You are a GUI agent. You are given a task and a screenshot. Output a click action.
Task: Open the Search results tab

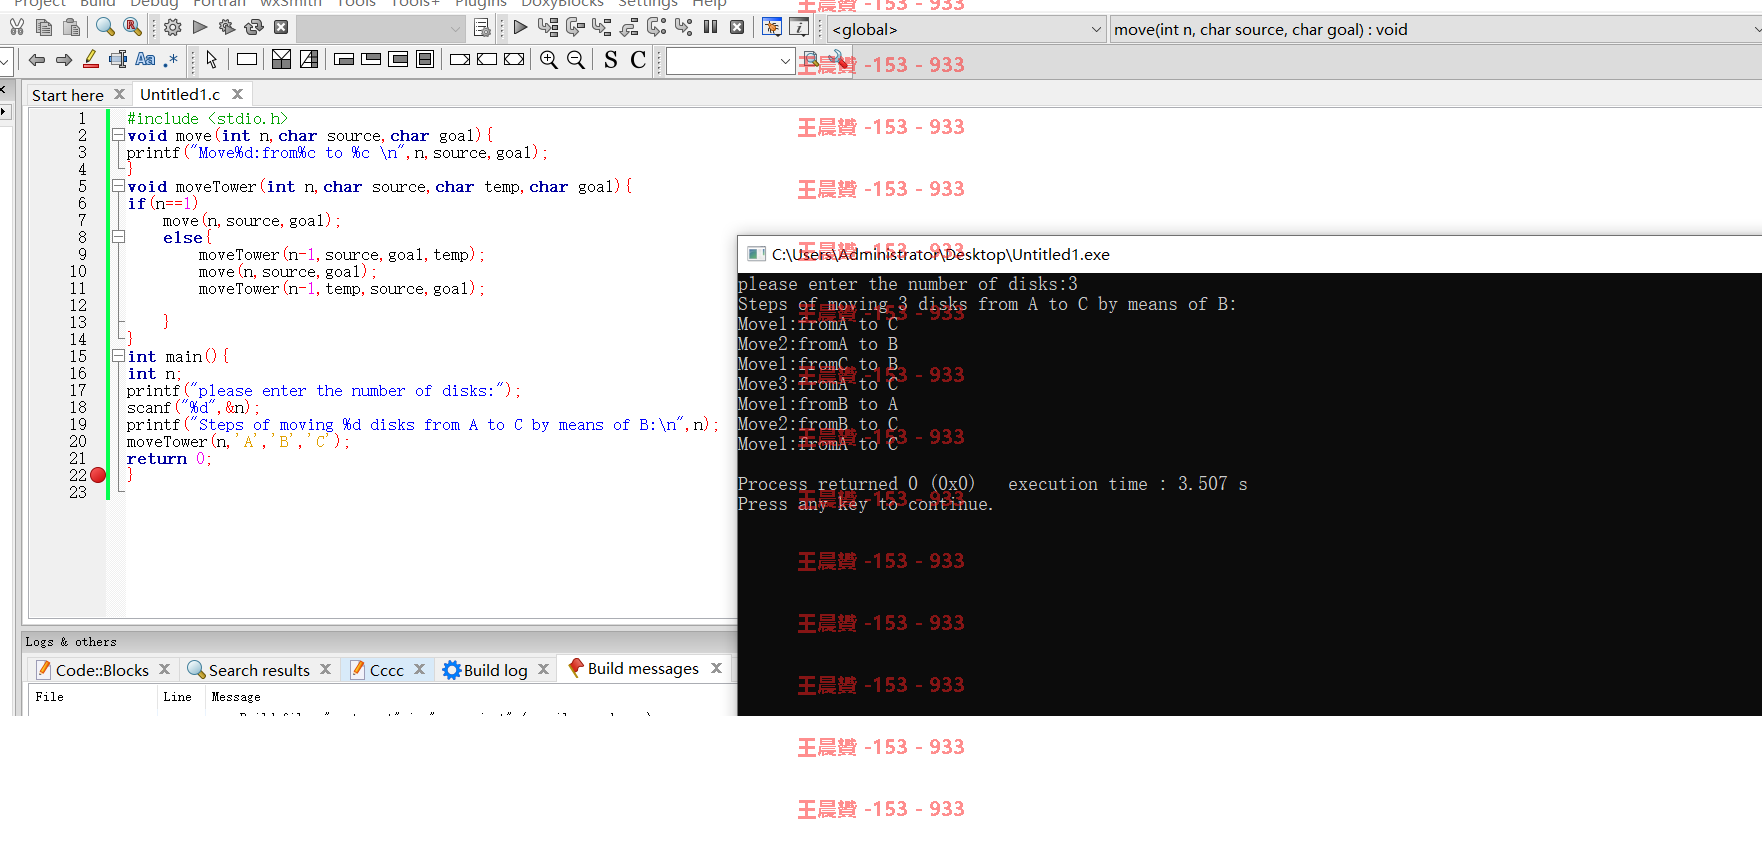(259, 670)
